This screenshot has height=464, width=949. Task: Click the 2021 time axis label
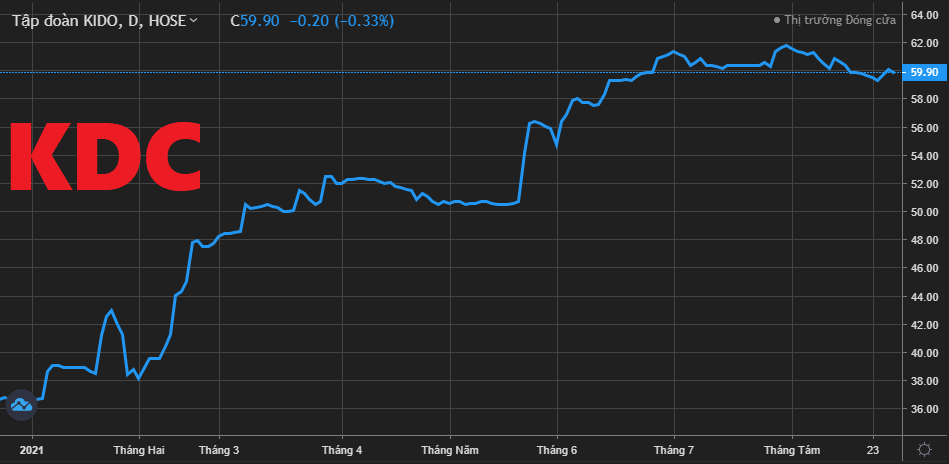coord(31,450)
